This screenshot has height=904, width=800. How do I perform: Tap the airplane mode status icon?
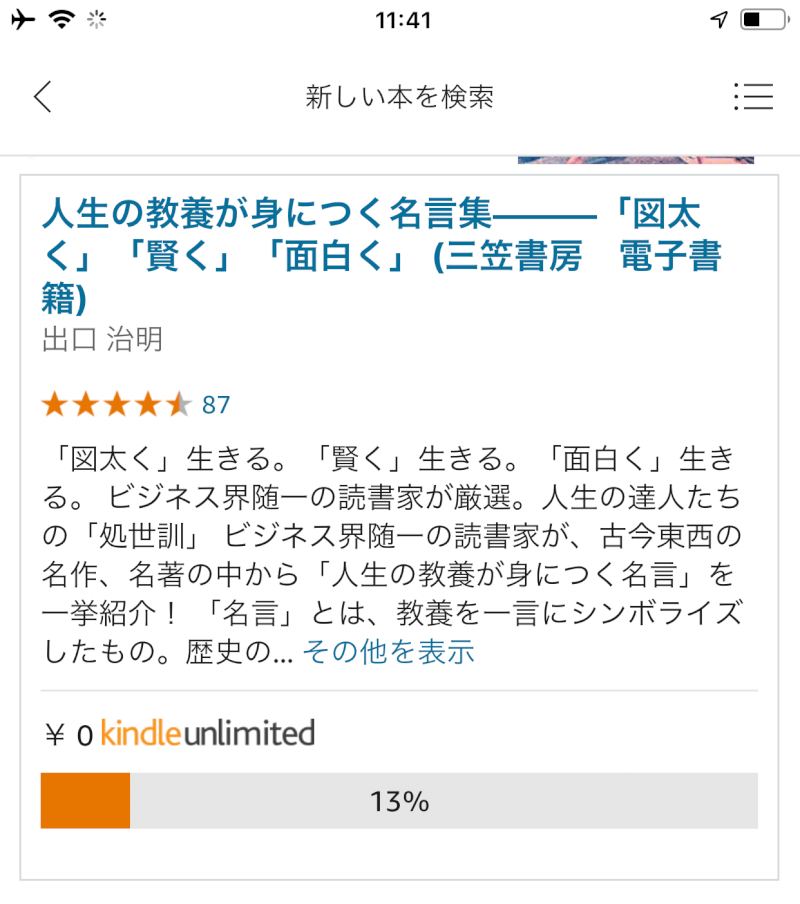[21, 20]
